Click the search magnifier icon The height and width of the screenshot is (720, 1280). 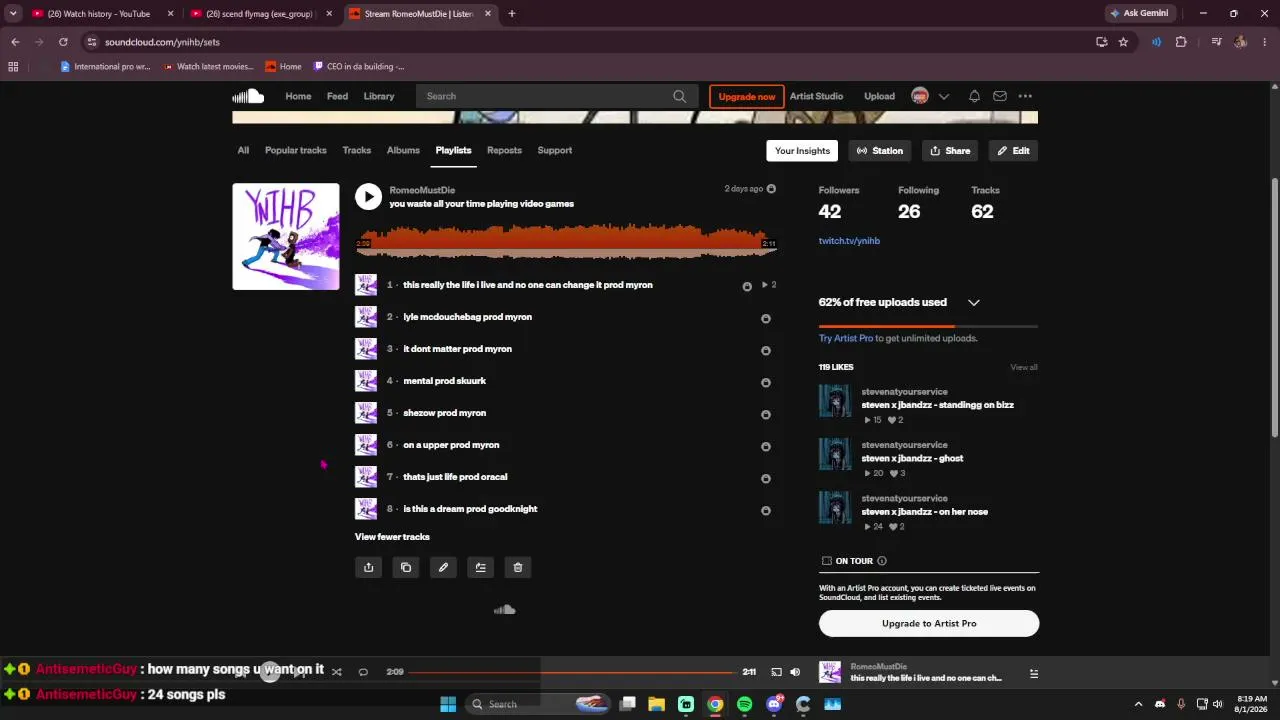[x=680, y=96]
